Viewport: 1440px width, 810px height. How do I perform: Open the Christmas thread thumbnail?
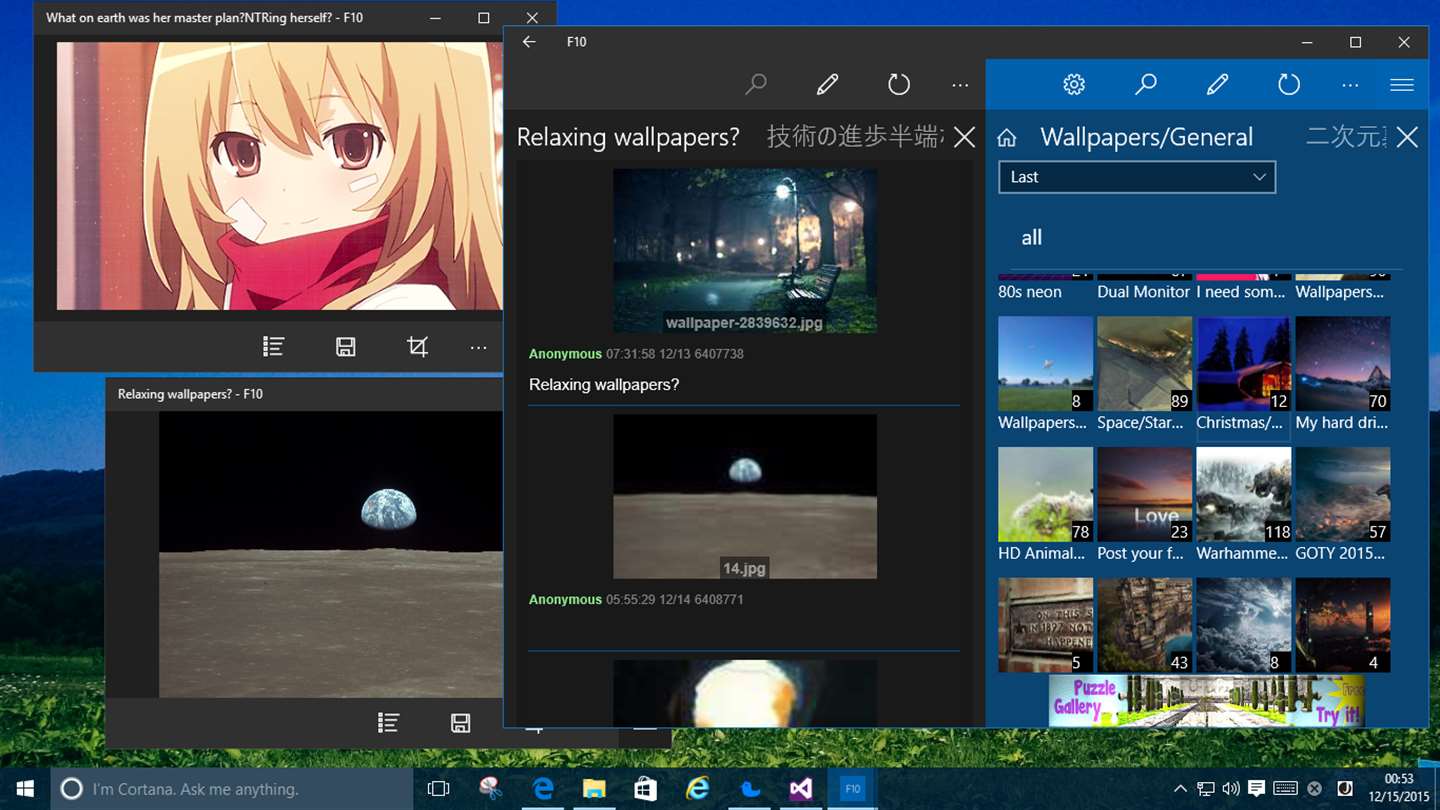[1243, 364]
